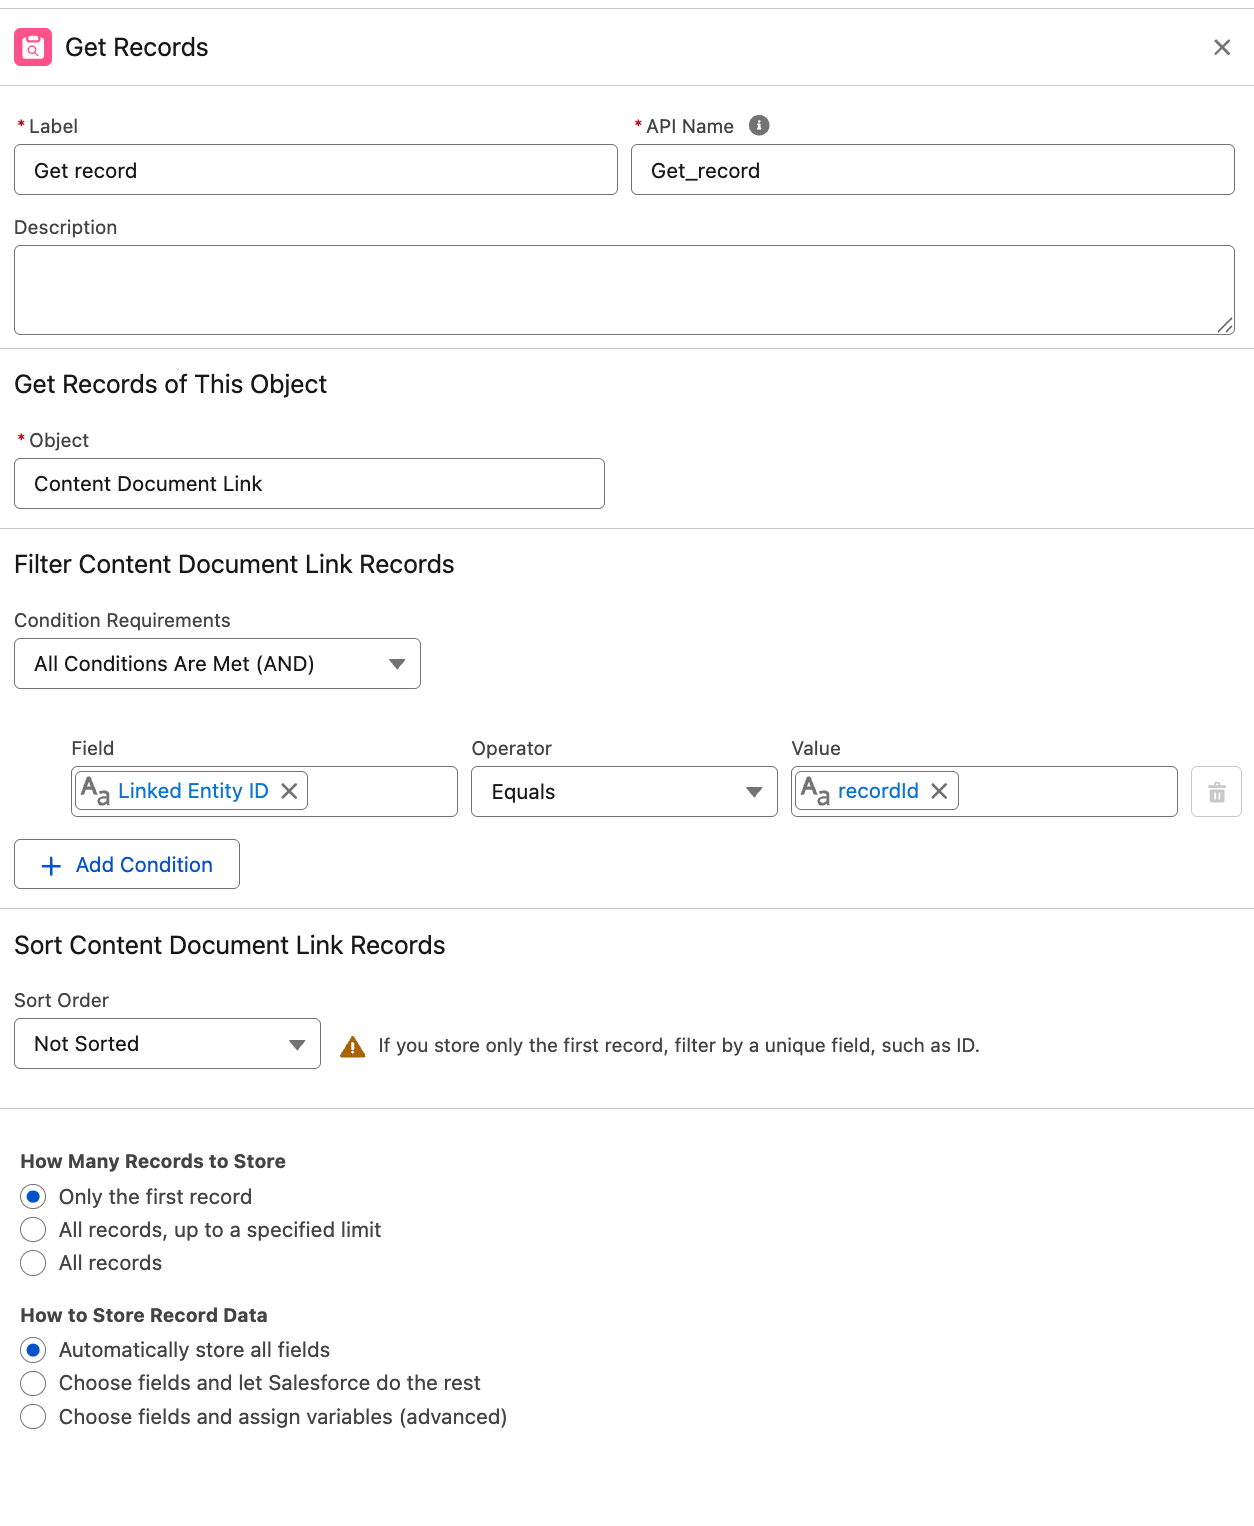Delete the filter condition with trash icon
The width and height of the screenshot is (1254, 1526).
[1216, 792]
